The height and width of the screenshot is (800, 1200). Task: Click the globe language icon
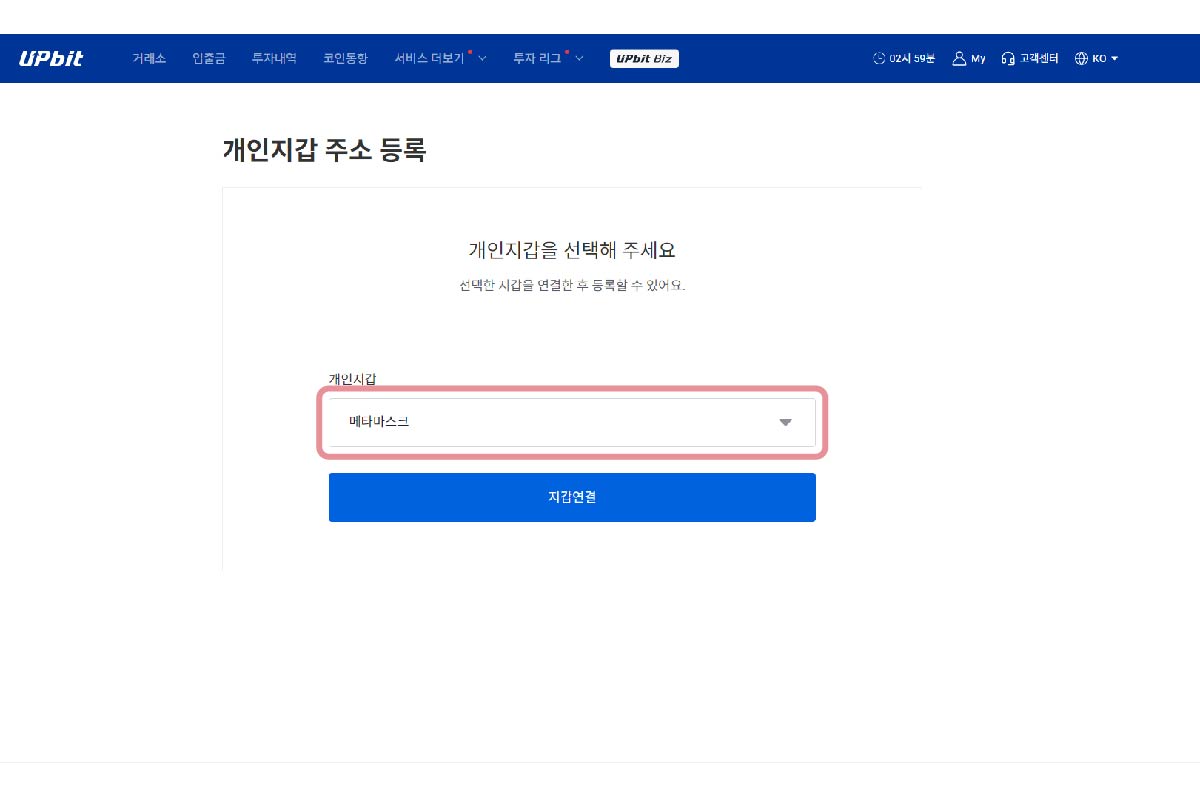pyautogui.click(x=1081, y=59)
